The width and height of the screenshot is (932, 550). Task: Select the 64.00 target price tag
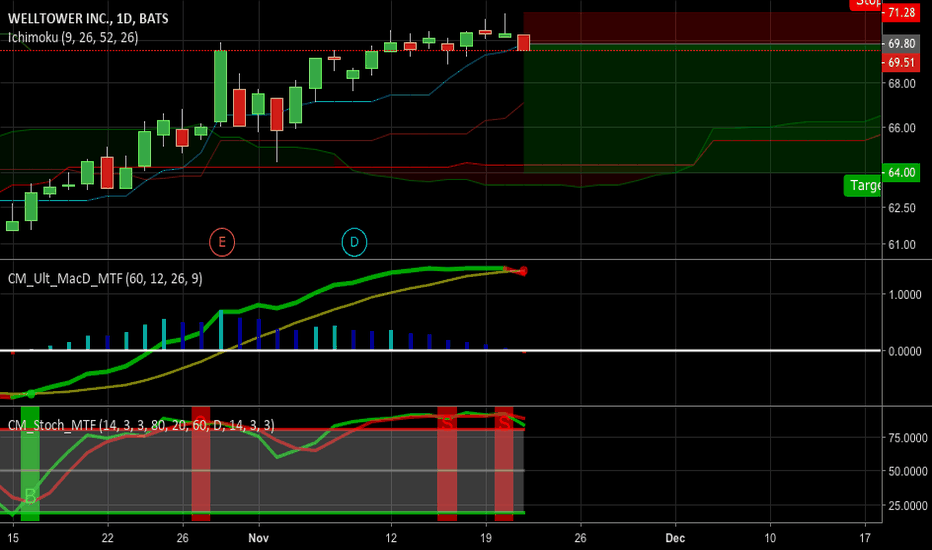pos(901,172)
